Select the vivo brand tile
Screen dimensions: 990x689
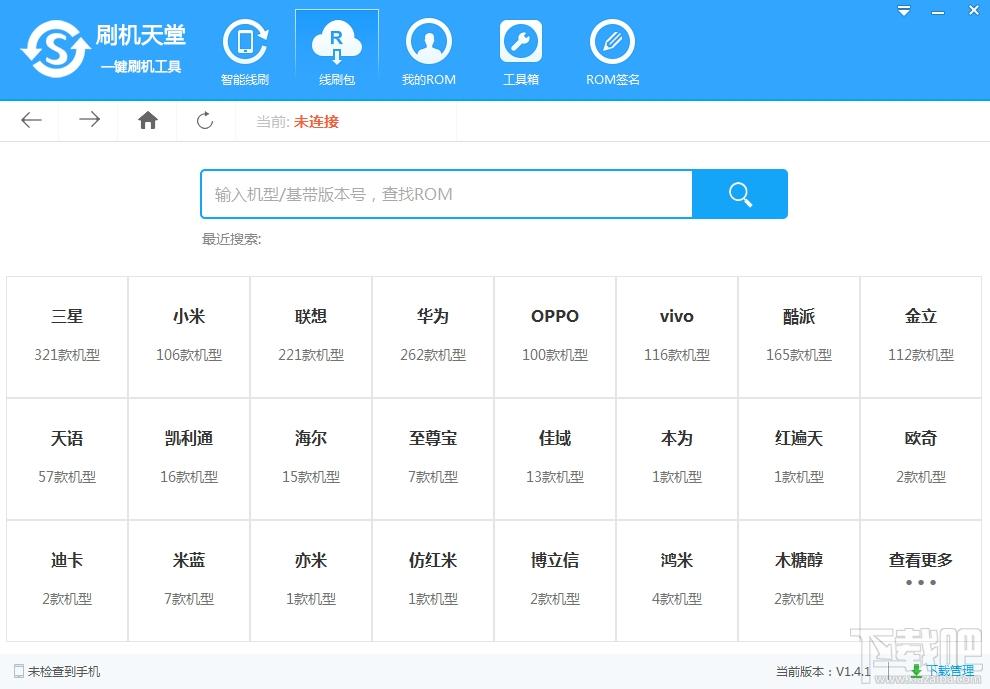coord(676,337)
